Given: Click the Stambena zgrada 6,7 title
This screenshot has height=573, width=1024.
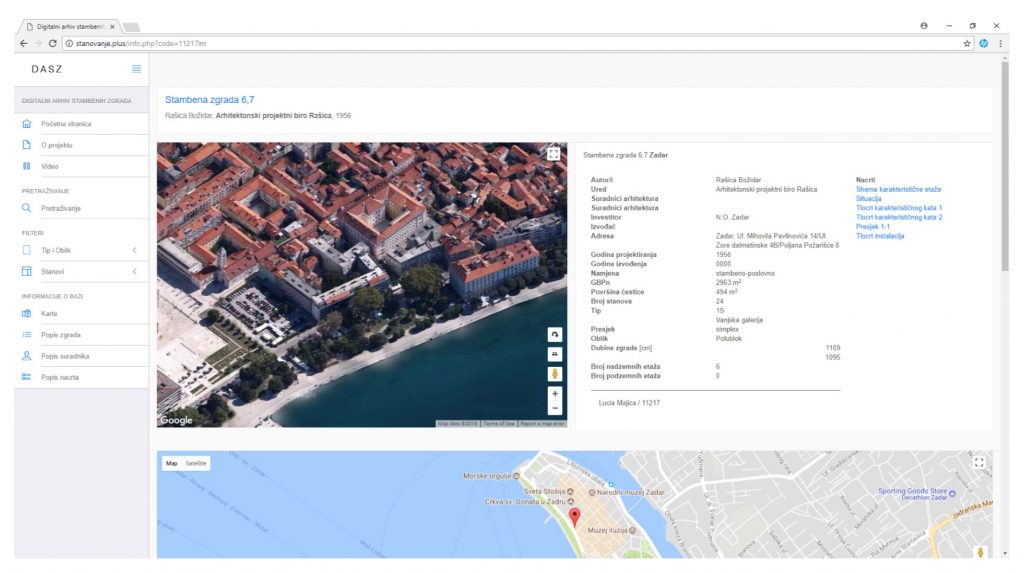Looking at the screenshot, I should 209,99.
